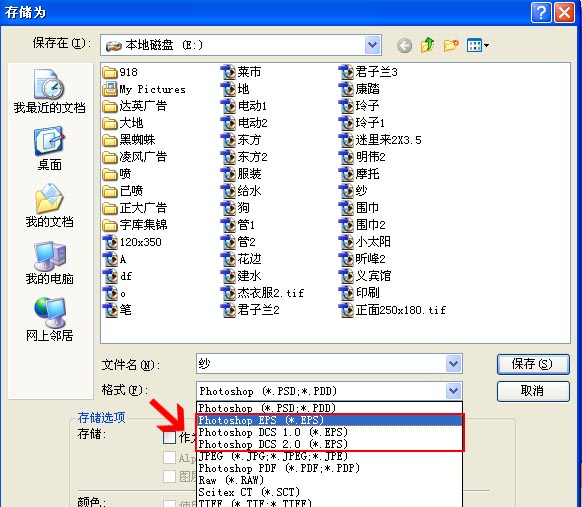
Task: Open the view menu icon
Action: (x=478, y=45)
